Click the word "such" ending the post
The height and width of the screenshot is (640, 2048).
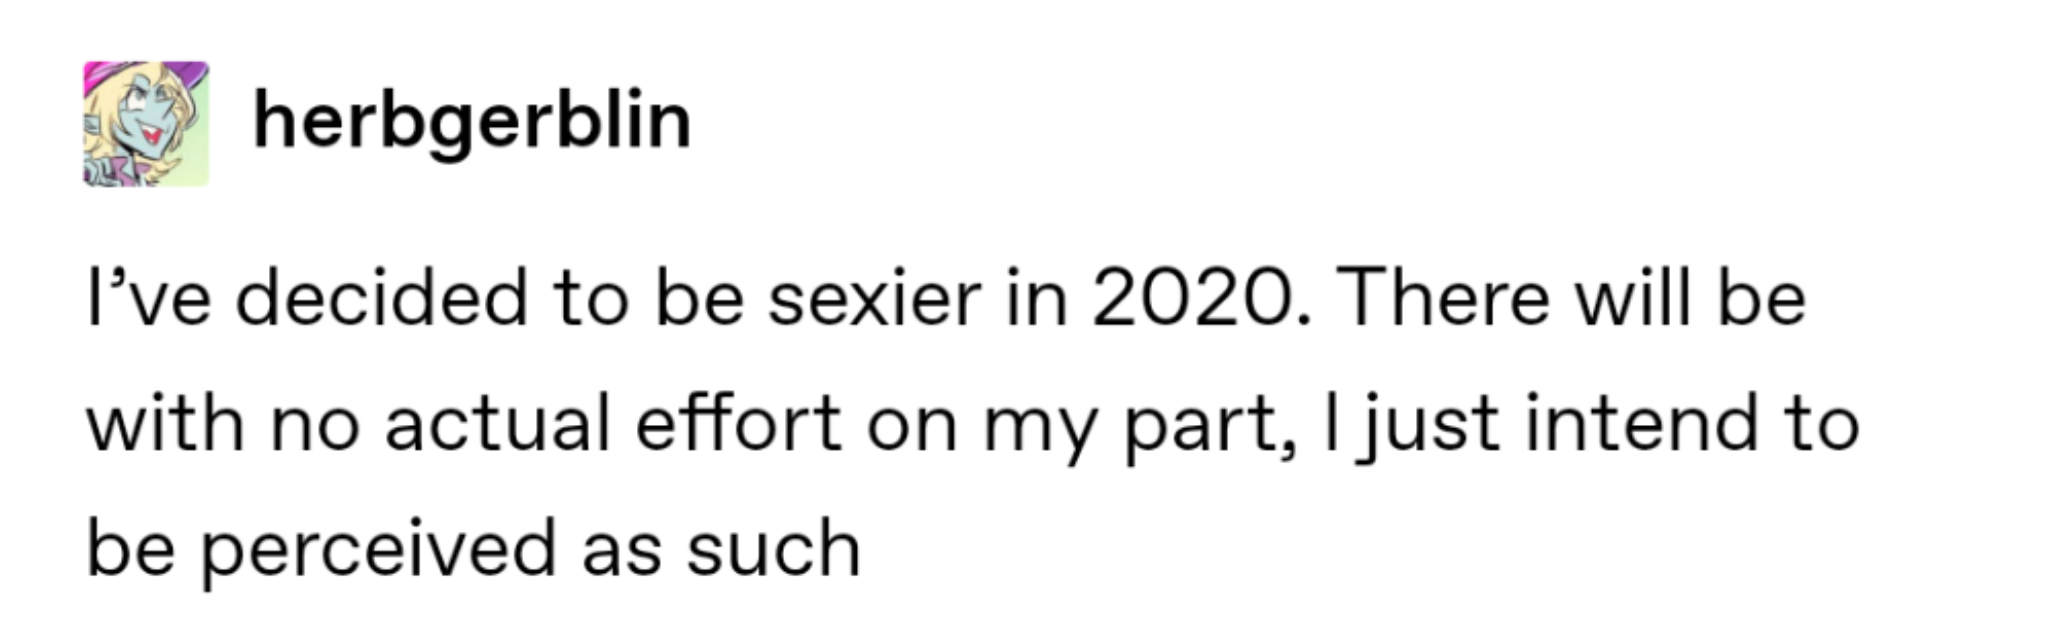tap(773, 548)
